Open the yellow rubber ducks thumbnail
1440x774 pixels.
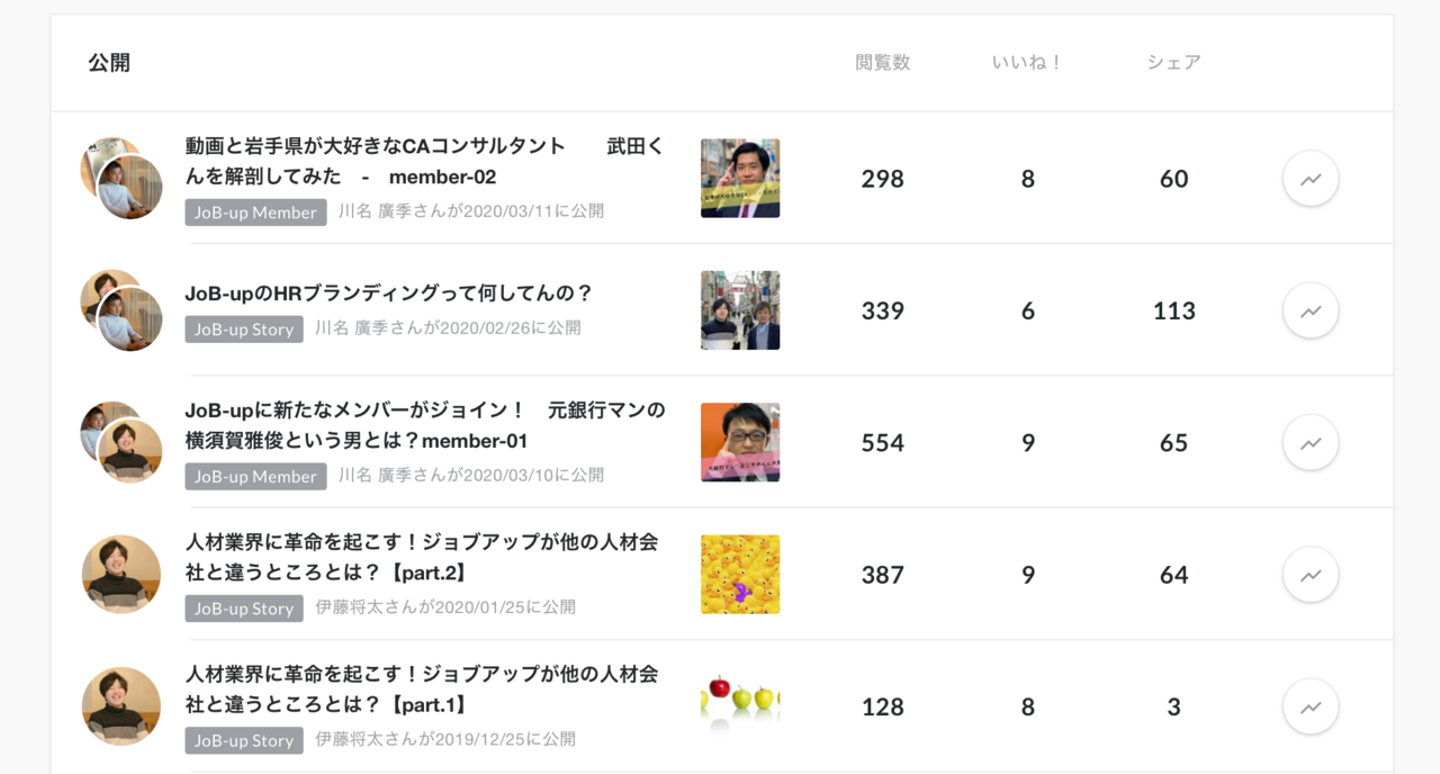click(x=740, y=574)
